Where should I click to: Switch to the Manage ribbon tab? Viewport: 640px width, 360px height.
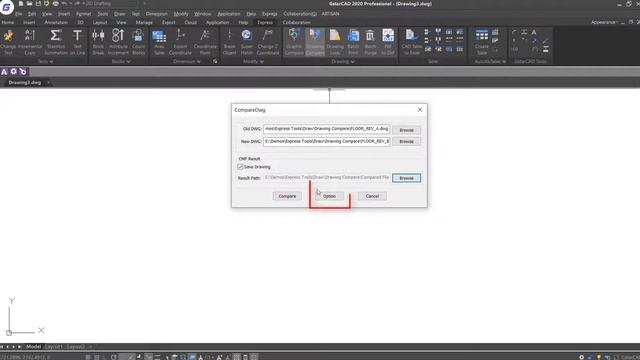coord(144,22)
